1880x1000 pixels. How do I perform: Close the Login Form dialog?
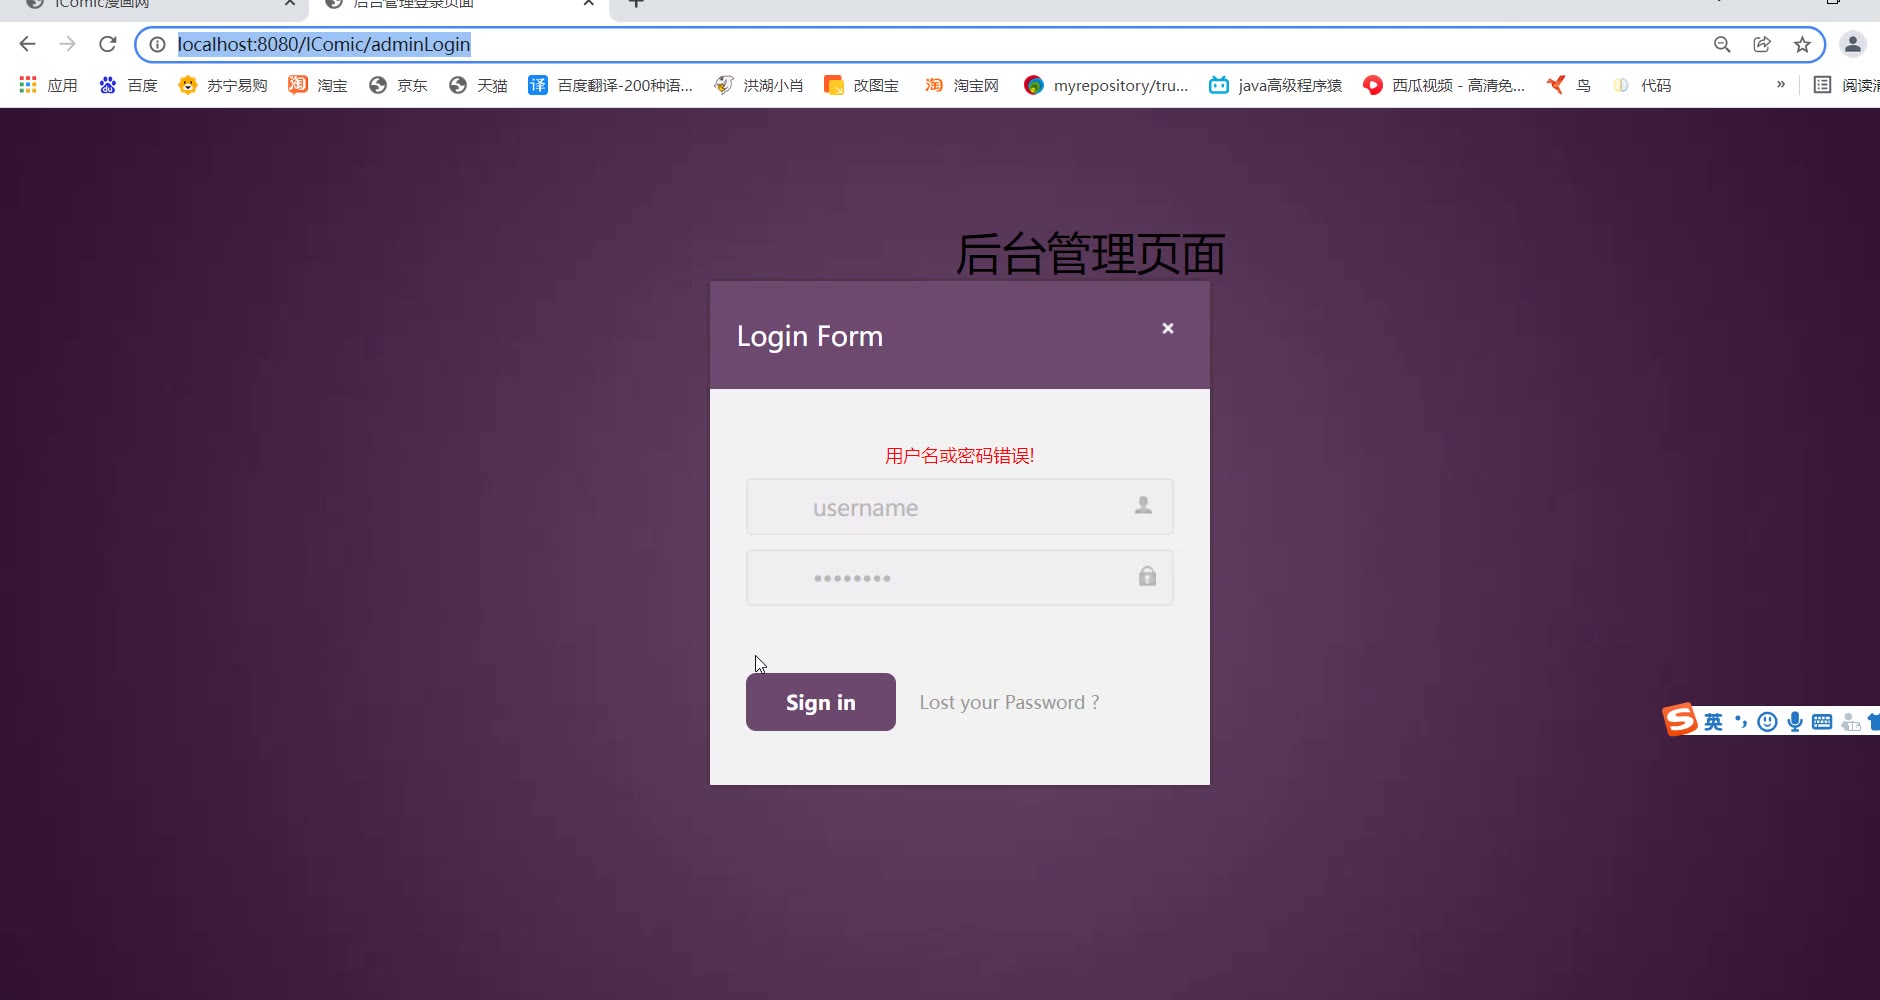(1167, 328)
